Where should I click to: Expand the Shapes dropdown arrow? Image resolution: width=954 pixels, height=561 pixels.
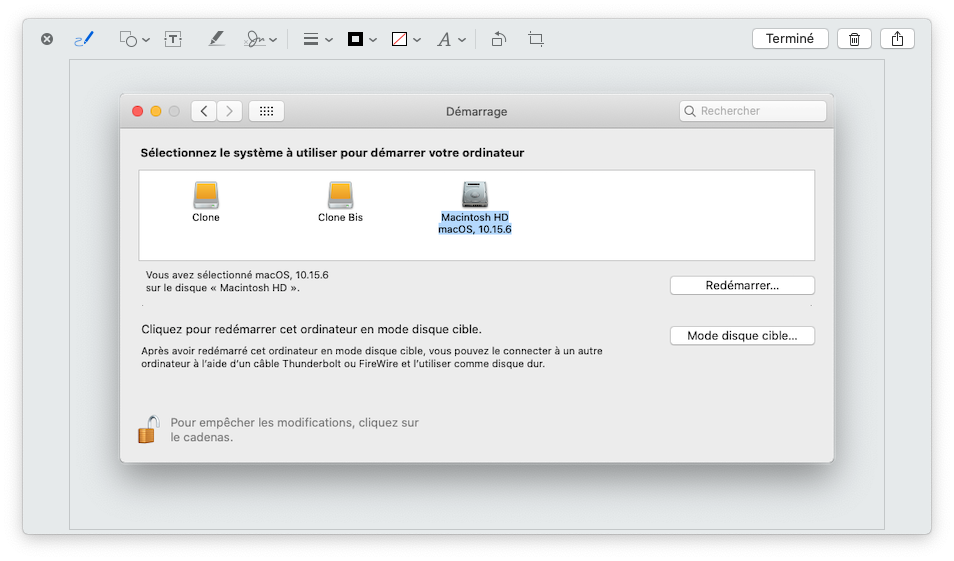tap(146, 40)
